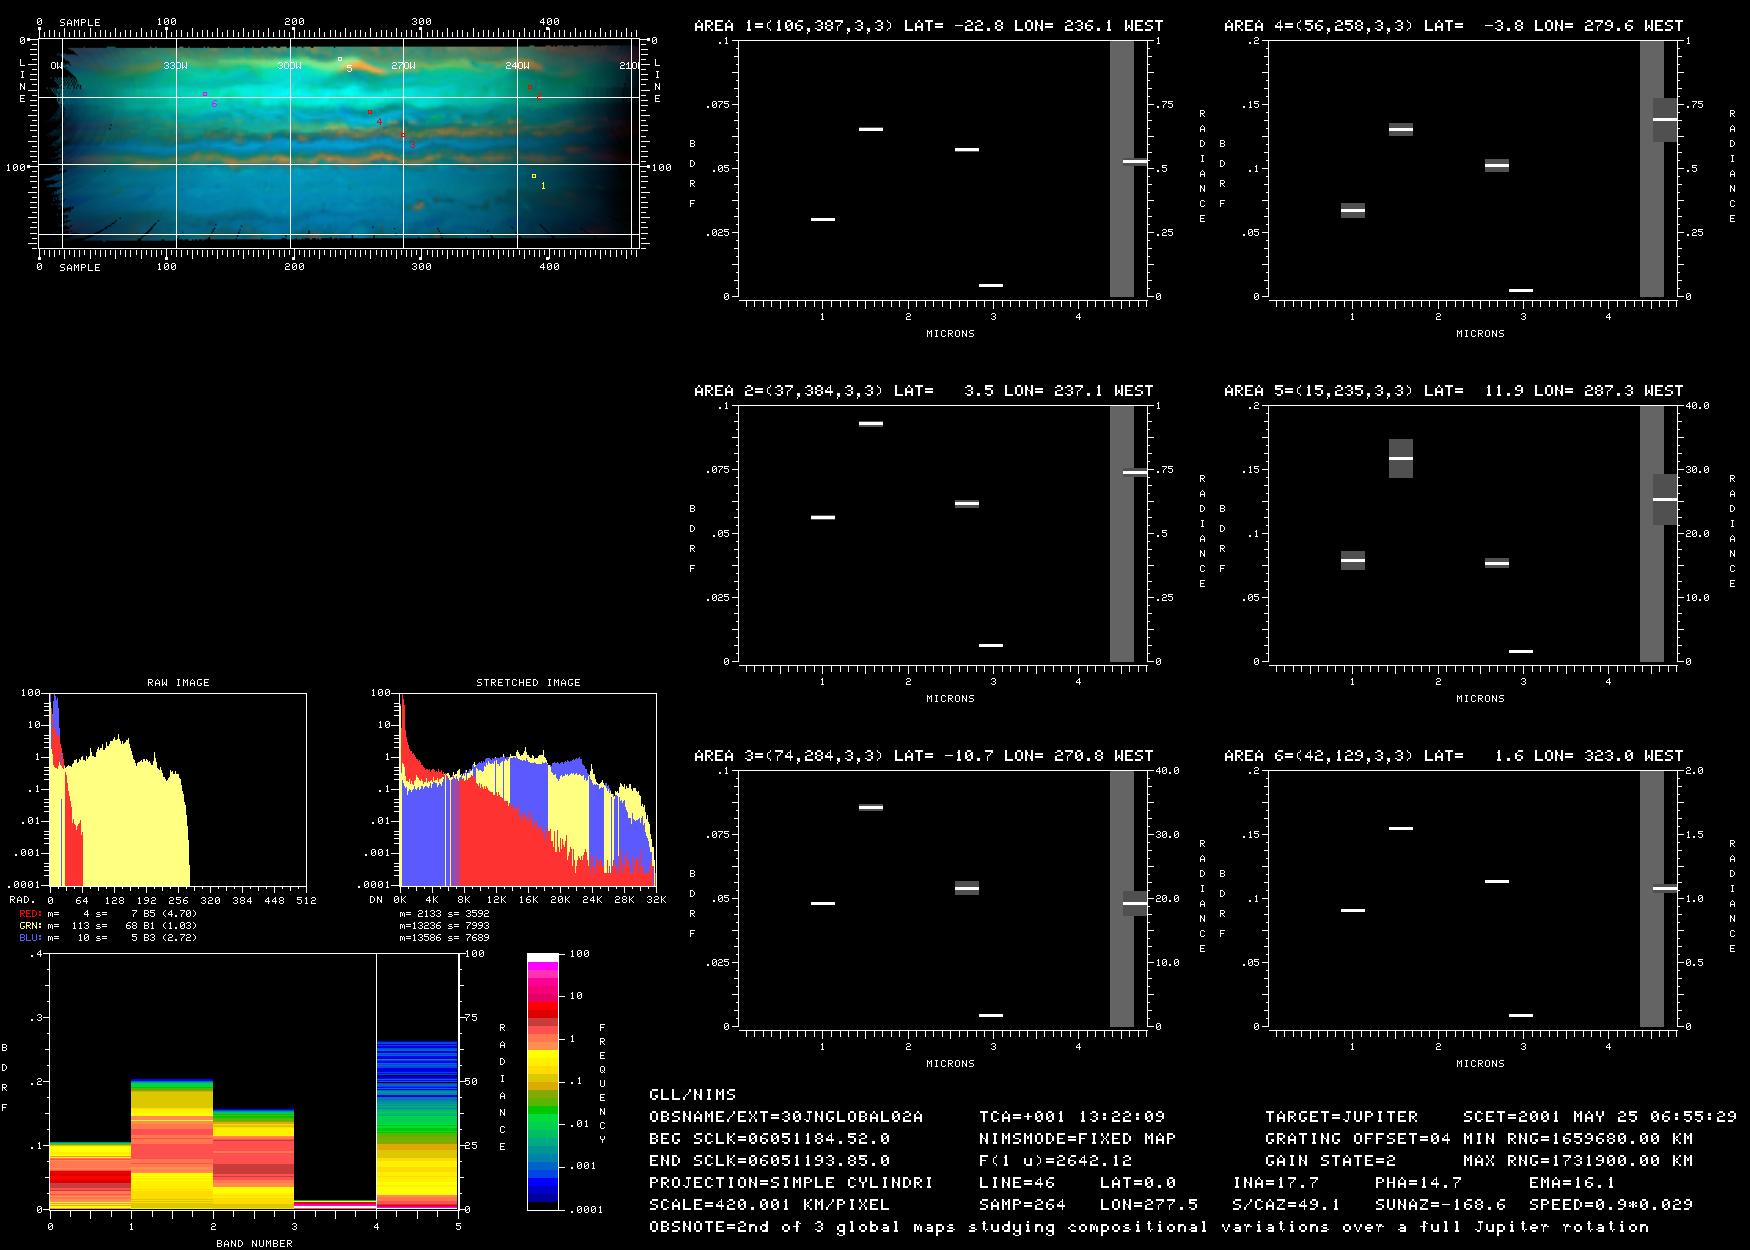The image size is (1750, 1250).
Task: Click the tall blue band 4–5 column in the band histogram
Action: click(x=417, y=1125)
